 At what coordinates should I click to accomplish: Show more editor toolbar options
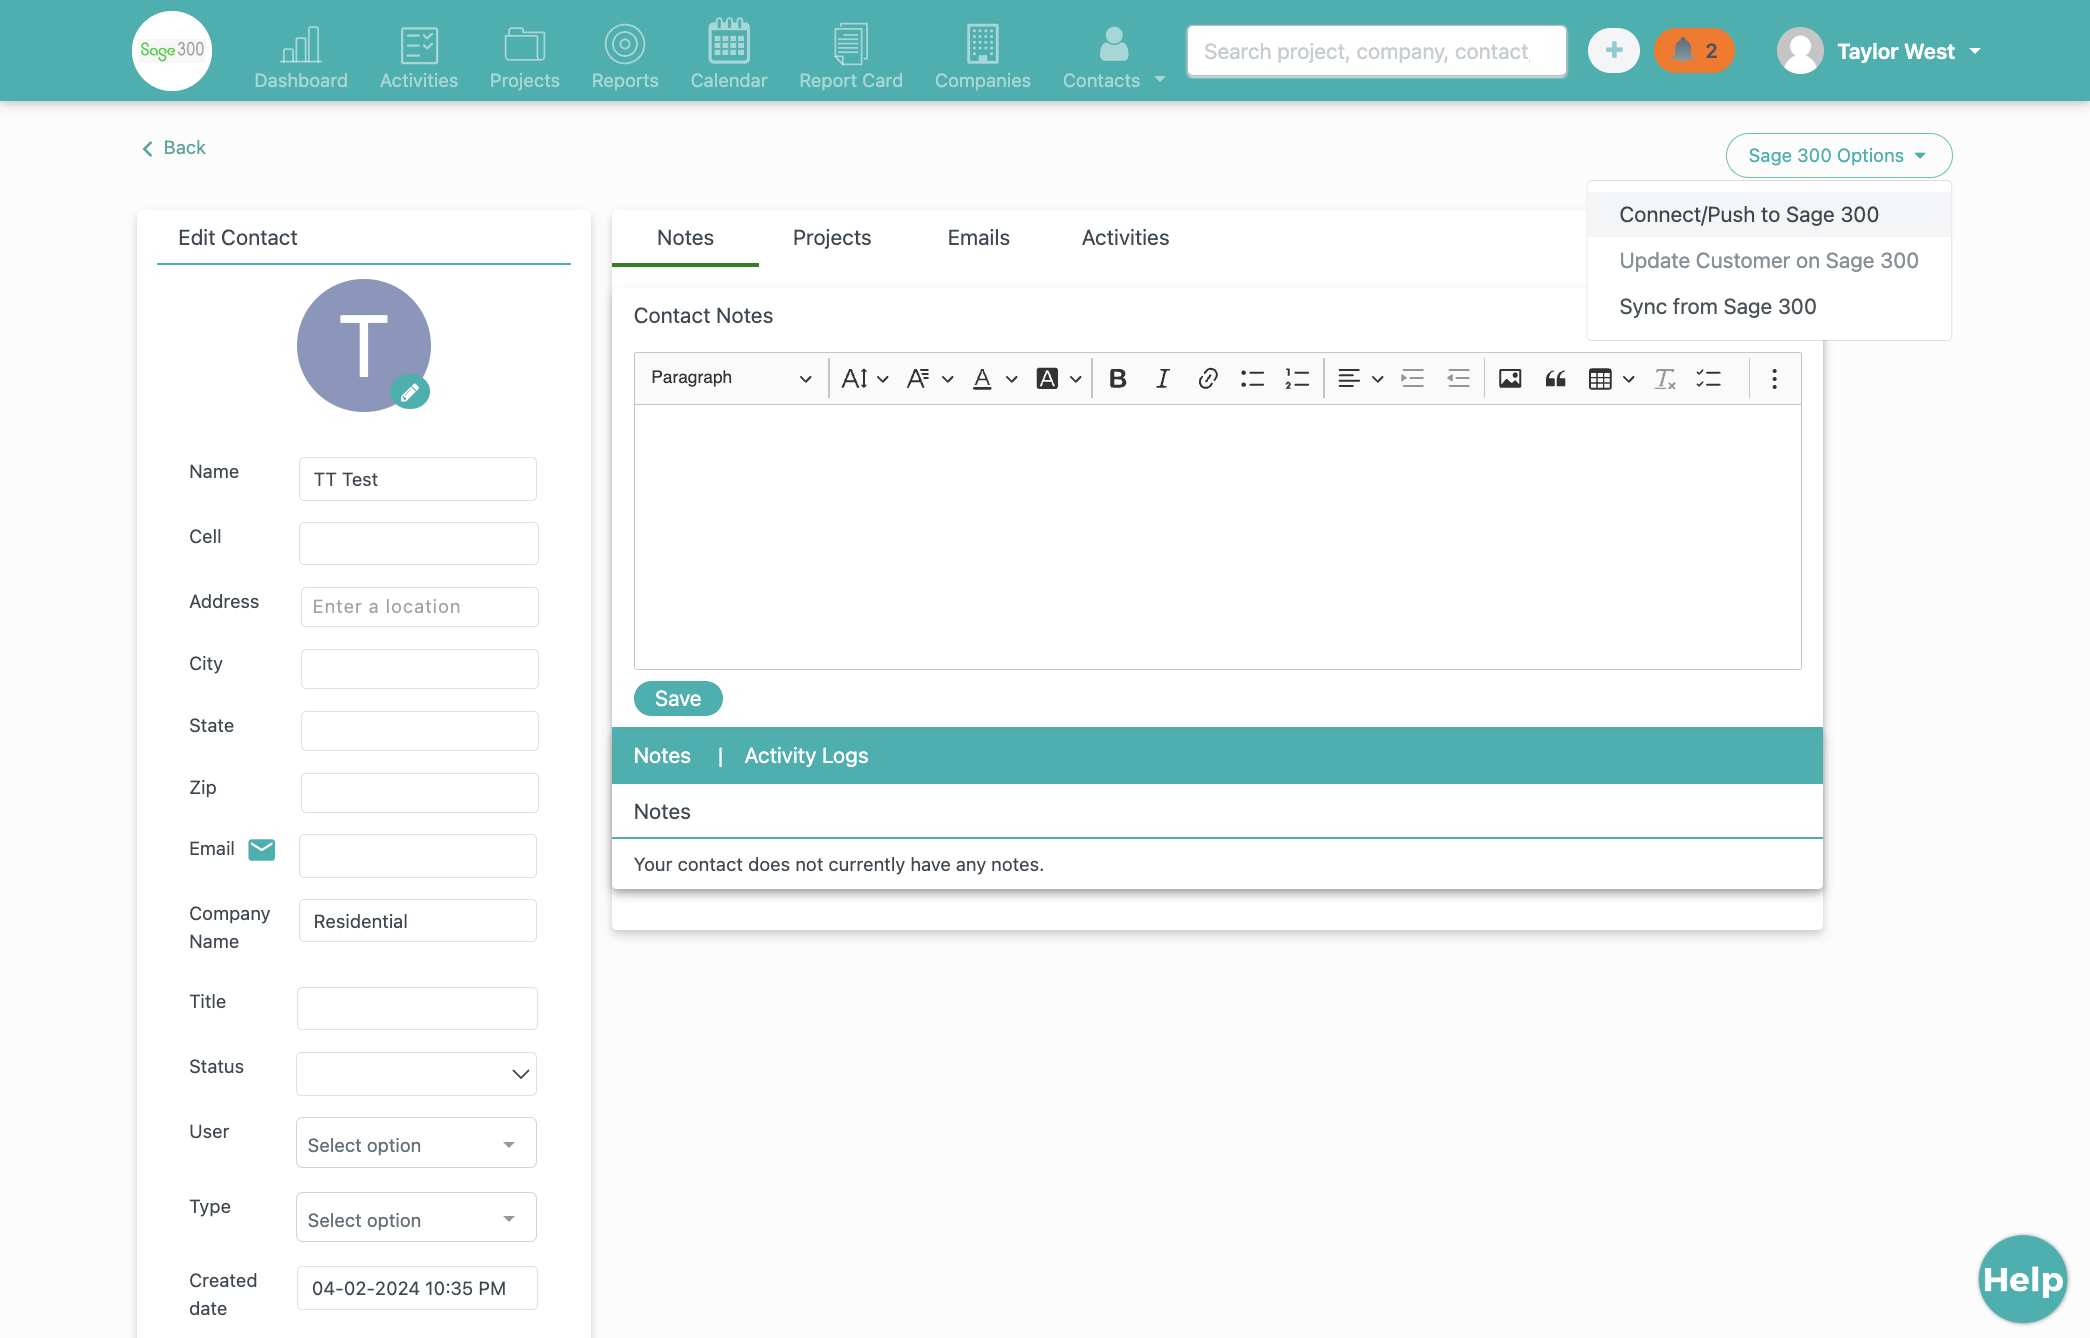[1774, 378]
